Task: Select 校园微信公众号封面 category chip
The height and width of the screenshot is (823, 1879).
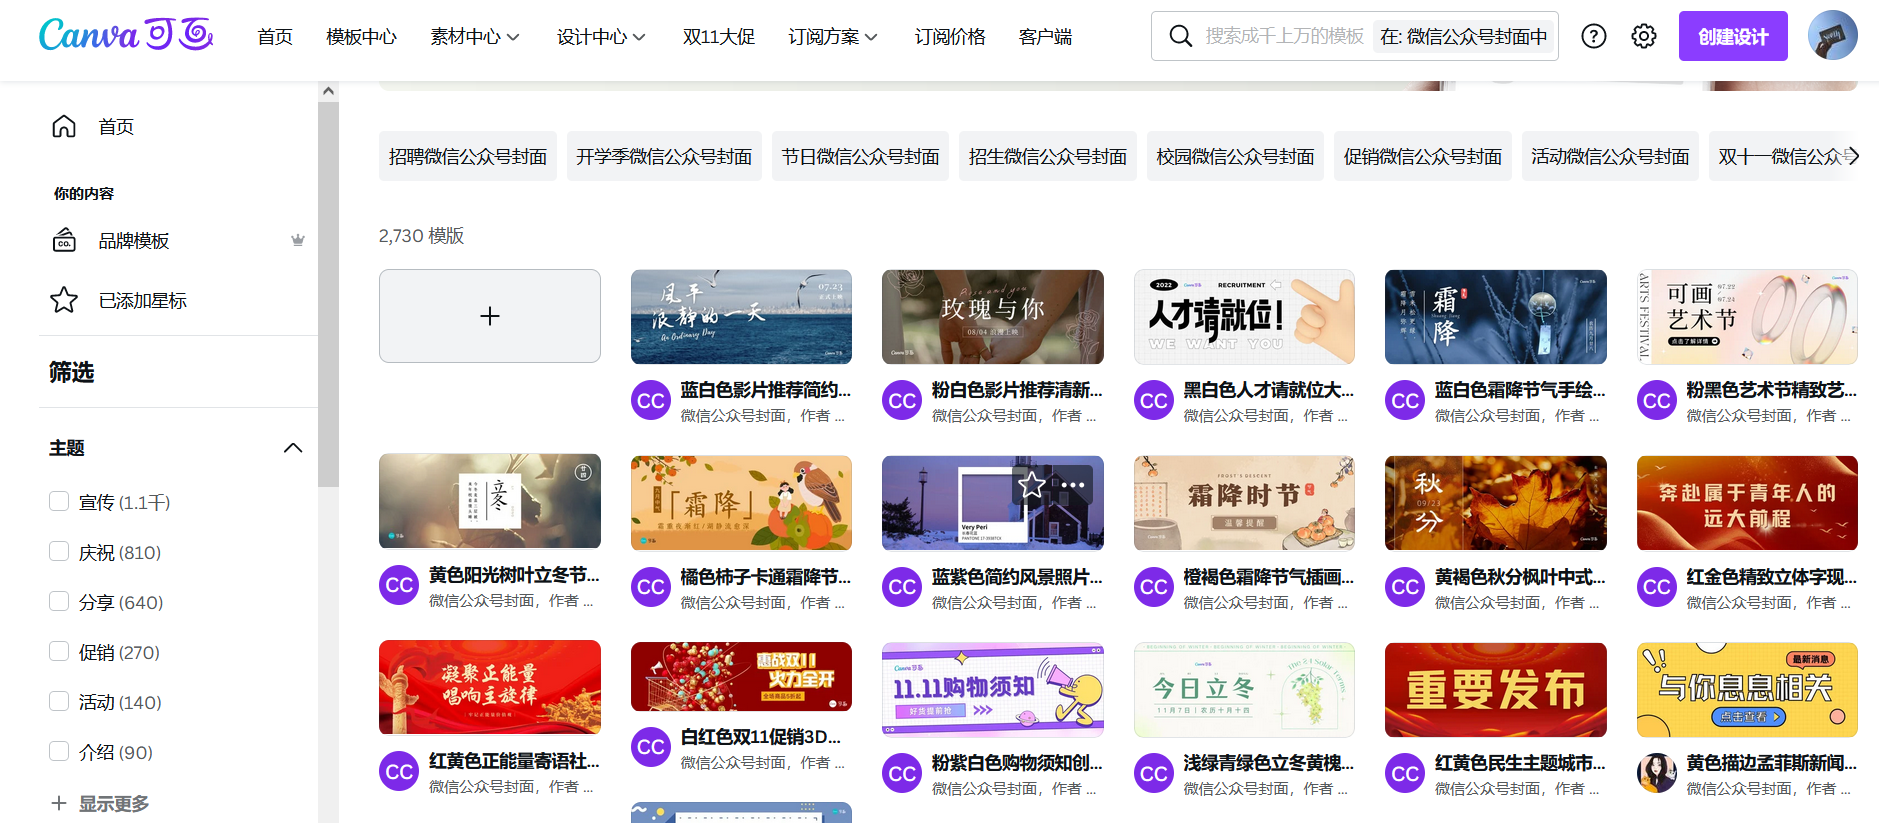Action: tap(1235, 156)
